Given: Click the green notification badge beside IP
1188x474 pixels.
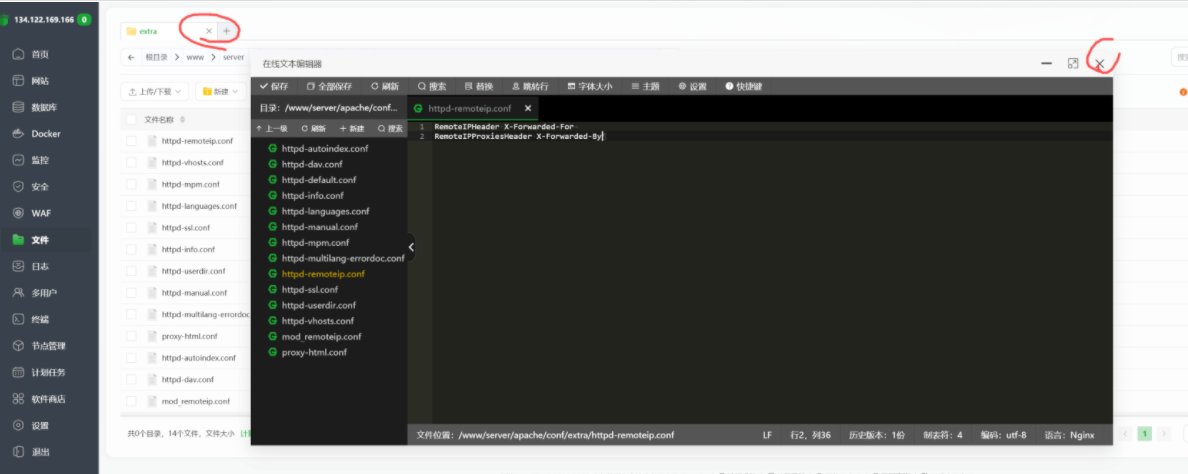Looking at the screenshot, I should tap(83, 20).
